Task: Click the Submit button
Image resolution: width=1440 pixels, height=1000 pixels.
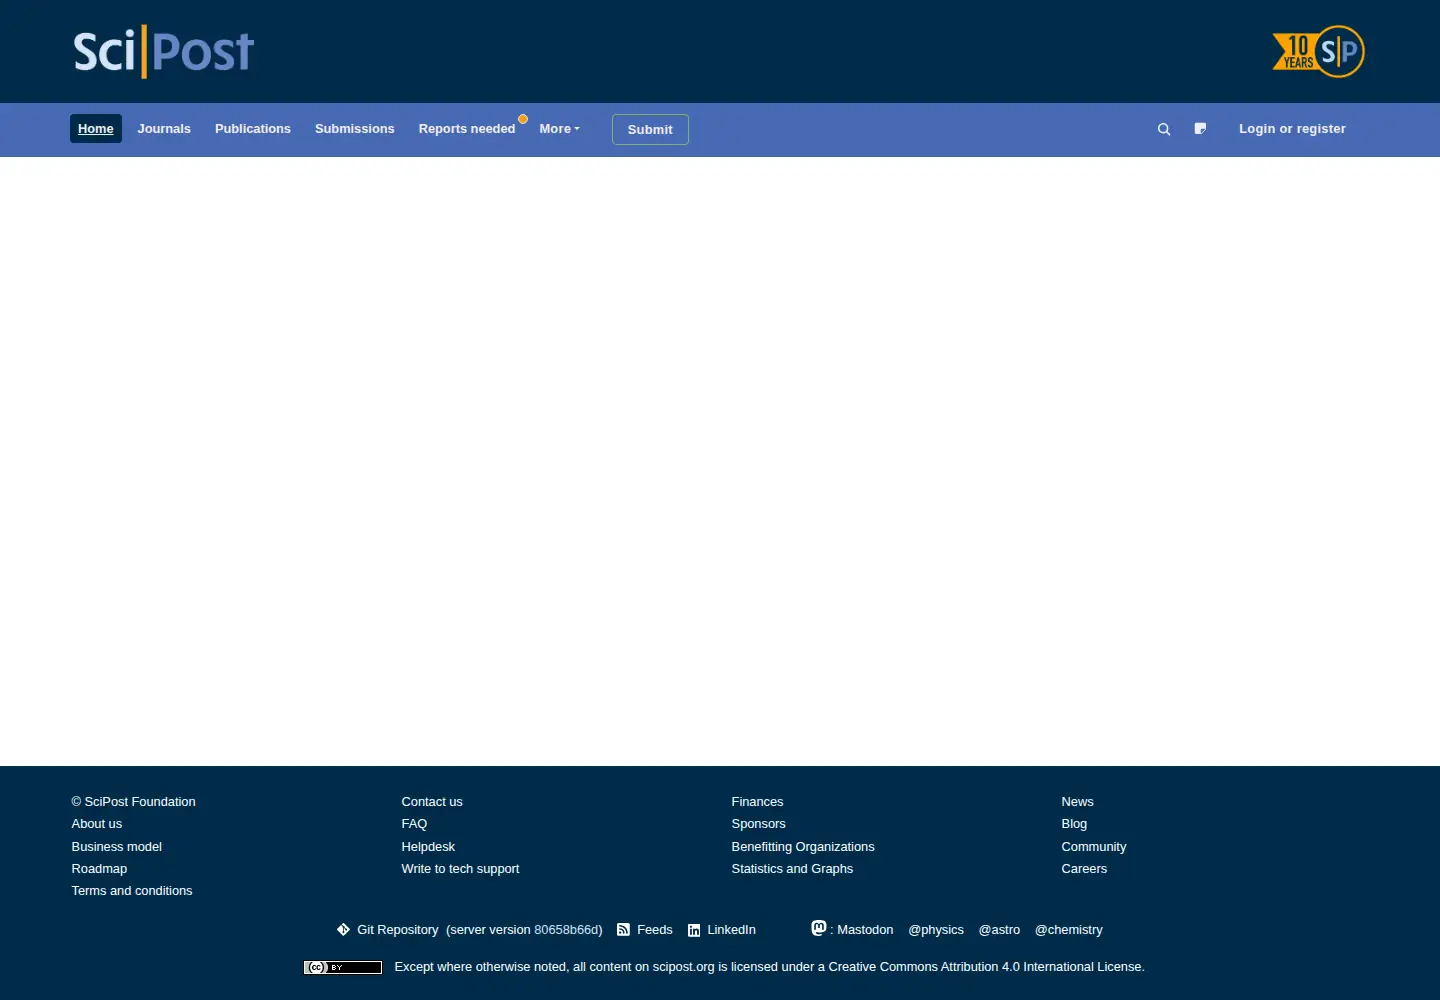Action: (650, 130)
